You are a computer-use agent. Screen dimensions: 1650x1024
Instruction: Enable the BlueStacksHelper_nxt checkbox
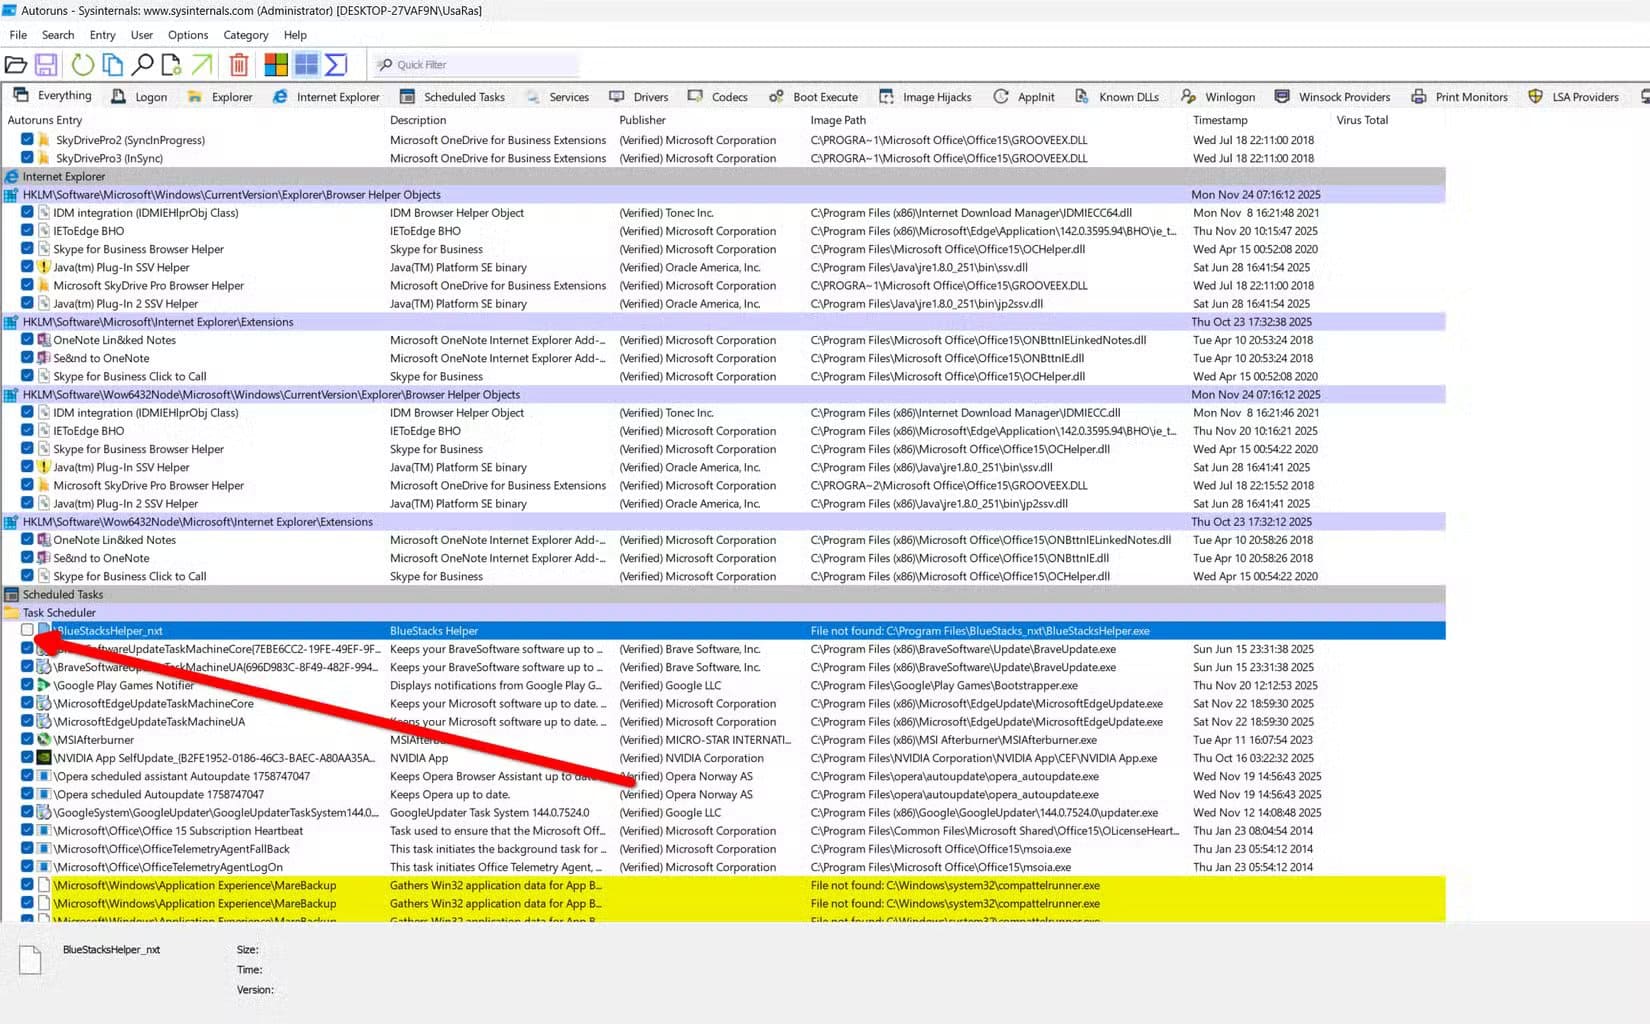tap(27, 630)
